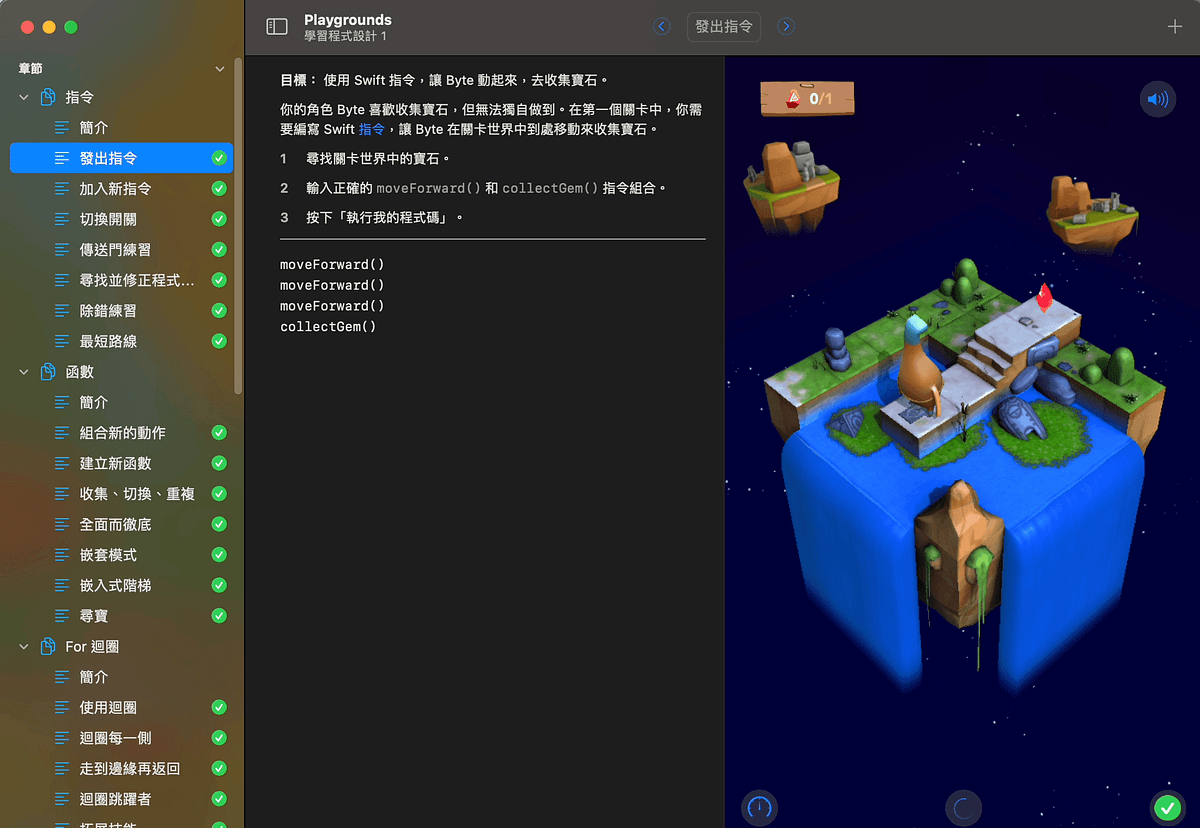Image resolution: width=1200 pixels, height=828 pixels.
Task: Click the forward navigation arrow icon
Action: 787,27
